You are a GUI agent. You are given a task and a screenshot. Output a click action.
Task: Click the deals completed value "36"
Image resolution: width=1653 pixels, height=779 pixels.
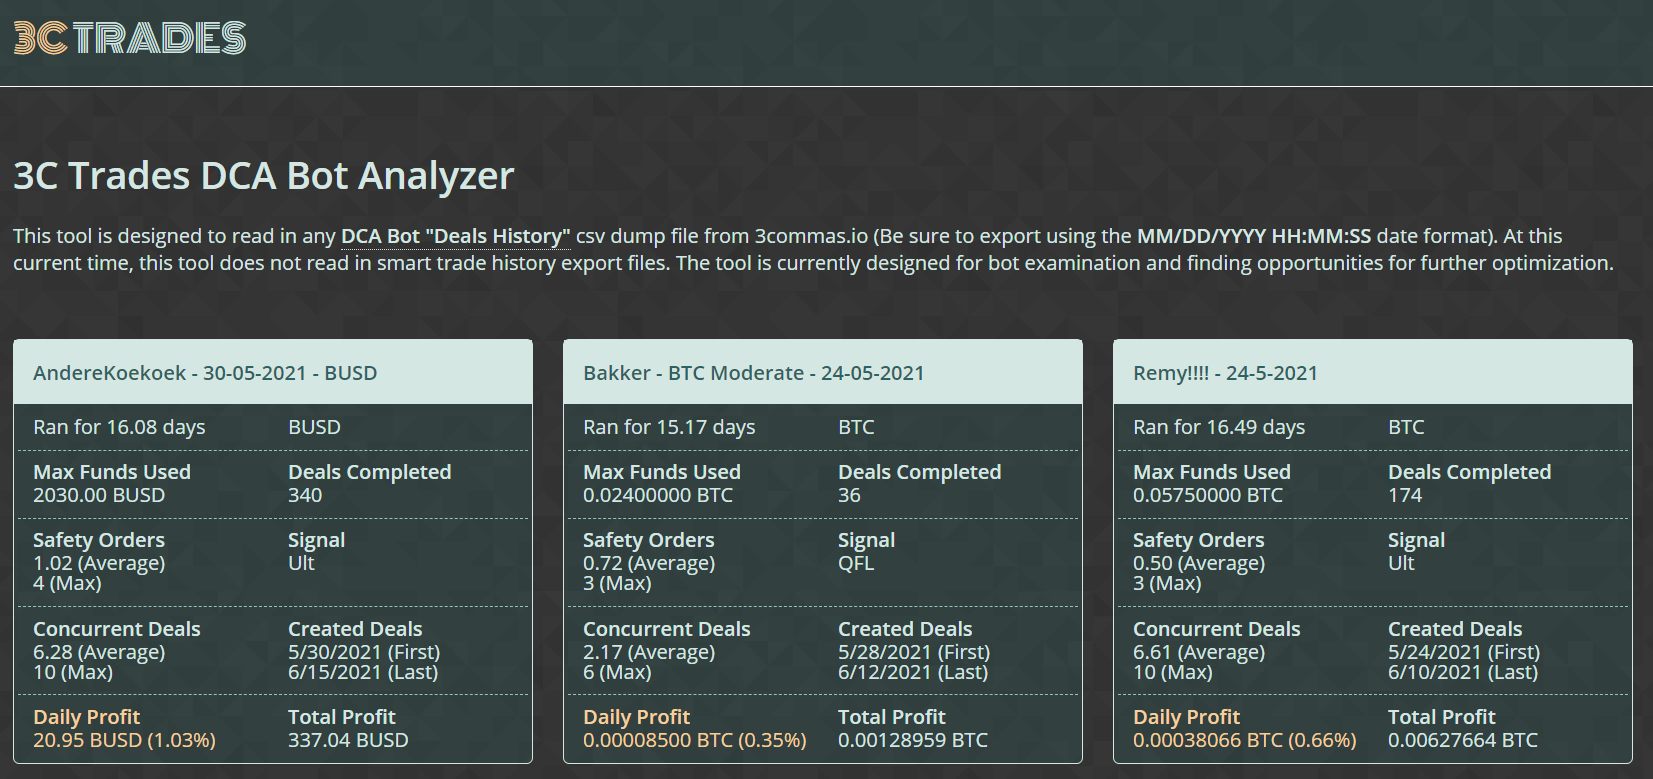tap(849, 495)
